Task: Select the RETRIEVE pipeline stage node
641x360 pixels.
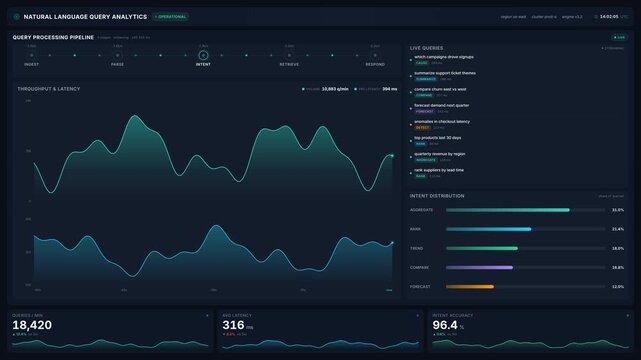Action: tap(289, 55)
